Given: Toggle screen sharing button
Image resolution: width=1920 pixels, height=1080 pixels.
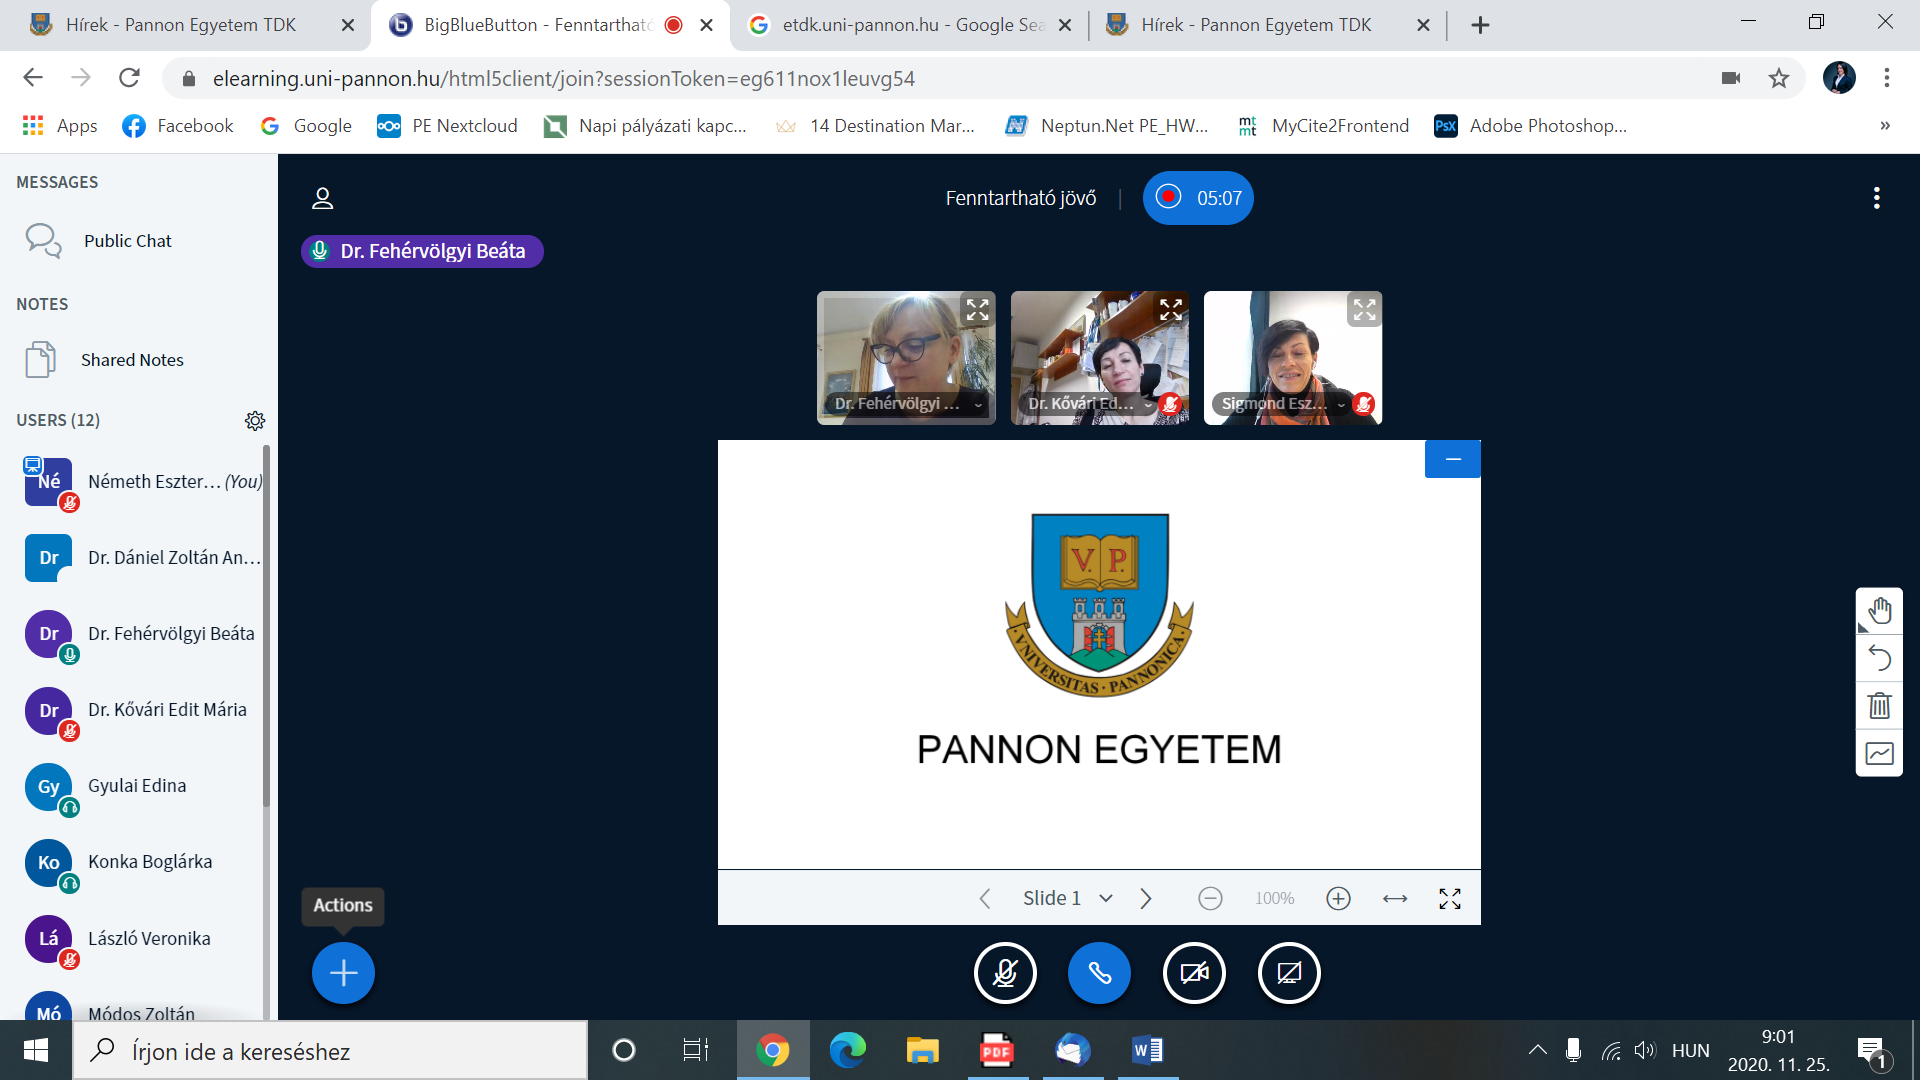Looking at the screenshot, I should (1288, 973).
